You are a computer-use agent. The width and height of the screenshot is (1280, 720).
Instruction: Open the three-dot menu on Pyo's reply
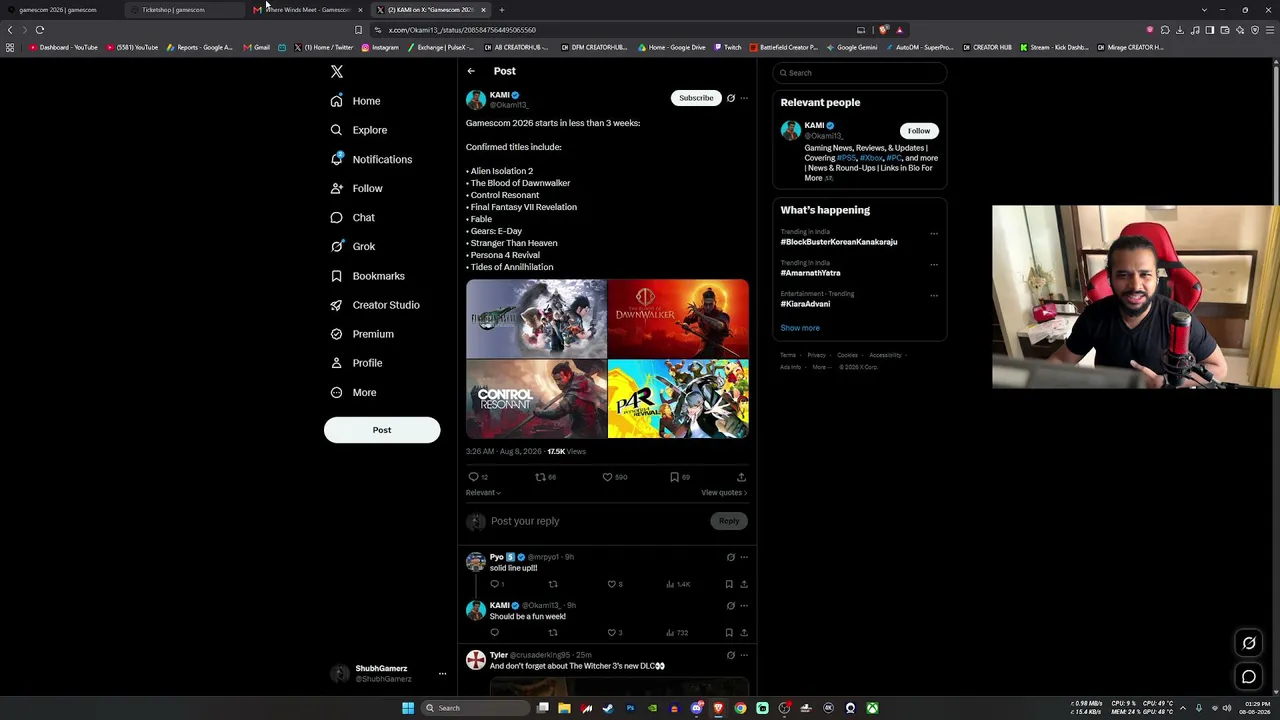coord(744,557)
